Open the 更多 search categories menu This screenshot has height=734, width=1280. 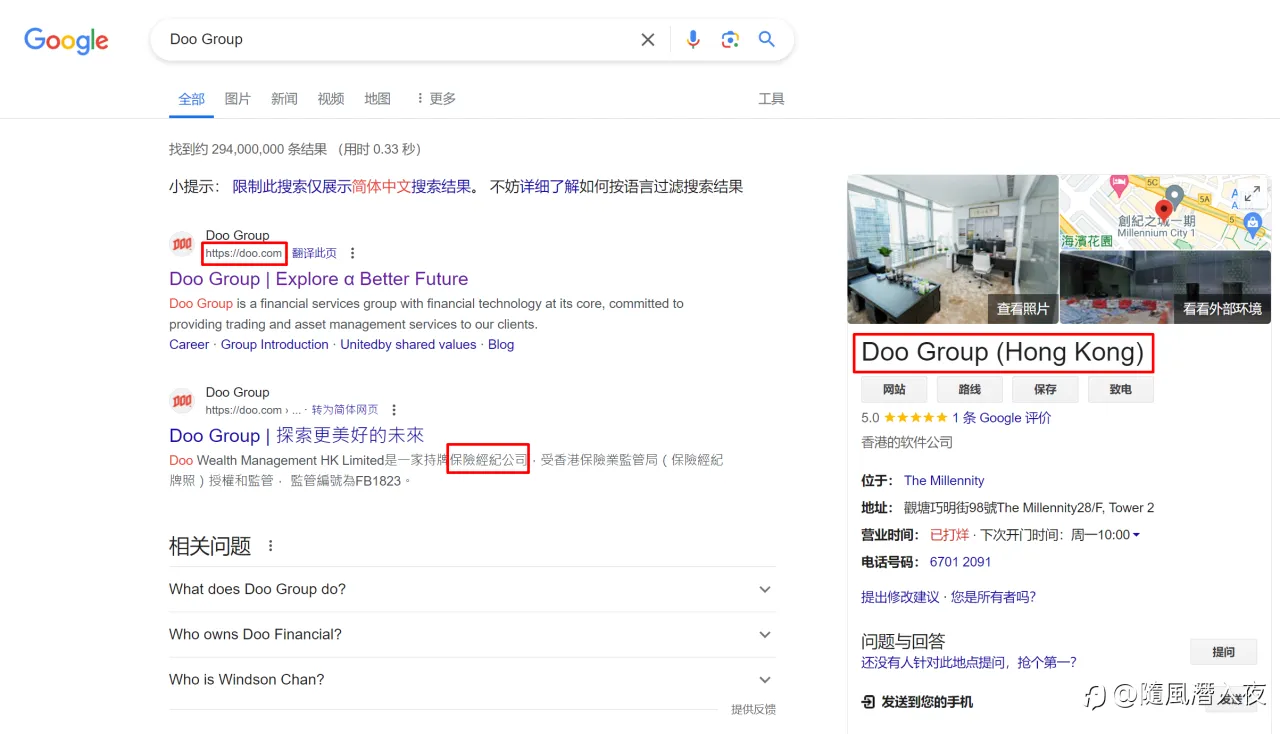pyautogui.click(x=435, y=99)
